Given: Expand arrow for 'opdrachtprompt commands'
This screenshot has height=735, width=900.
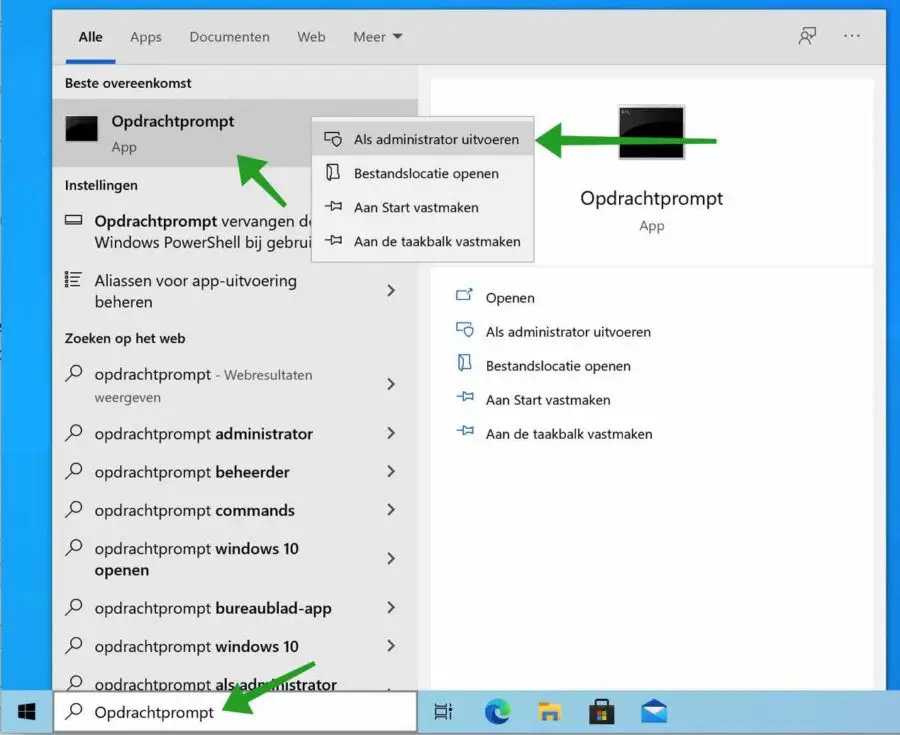Looking at the screenshot, I should (391, 510).
